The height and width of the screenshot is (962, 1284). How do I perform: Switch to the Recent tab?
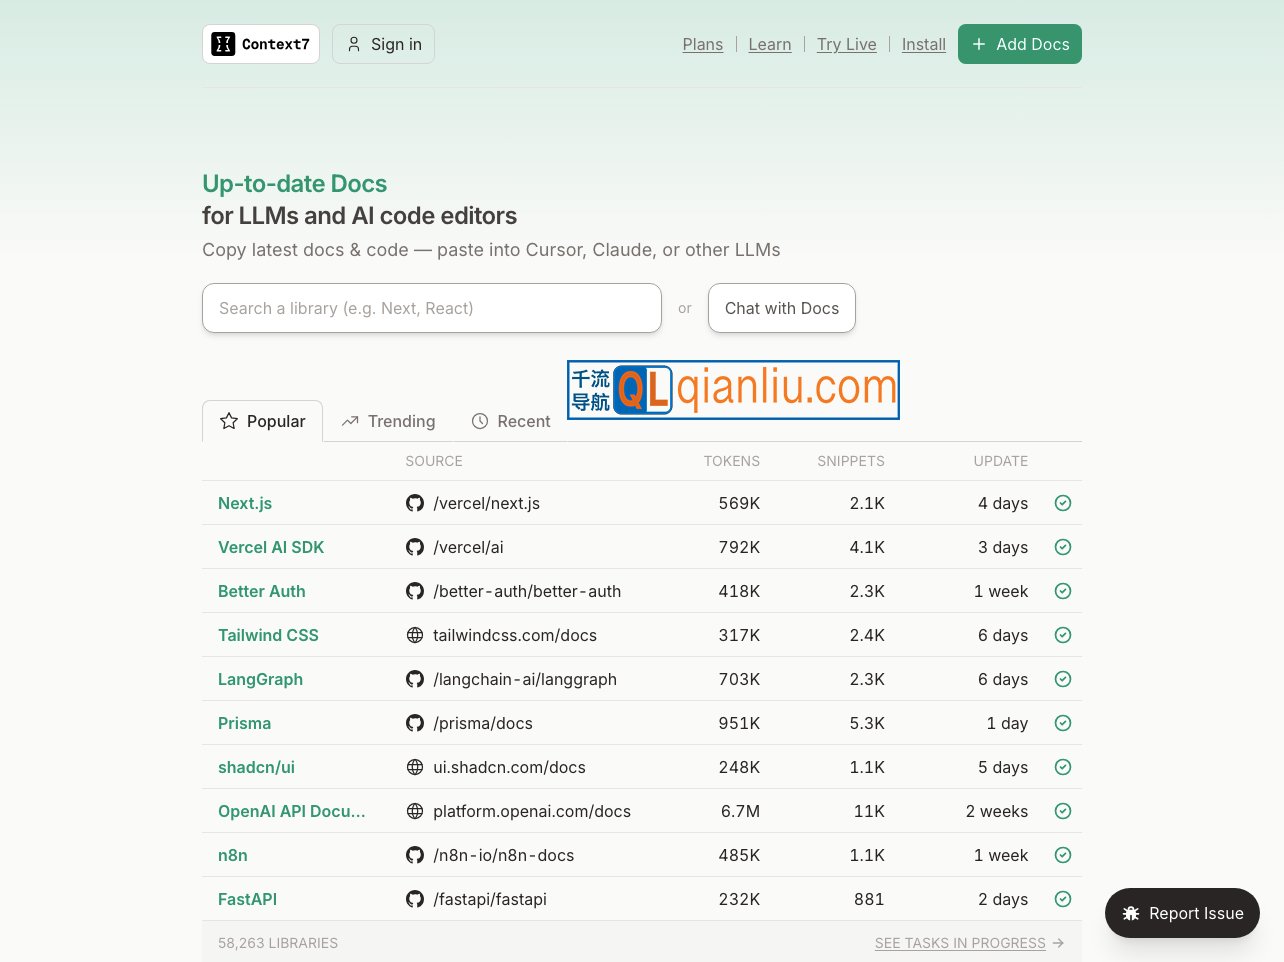pyautogui.click(x=511, y=421)
